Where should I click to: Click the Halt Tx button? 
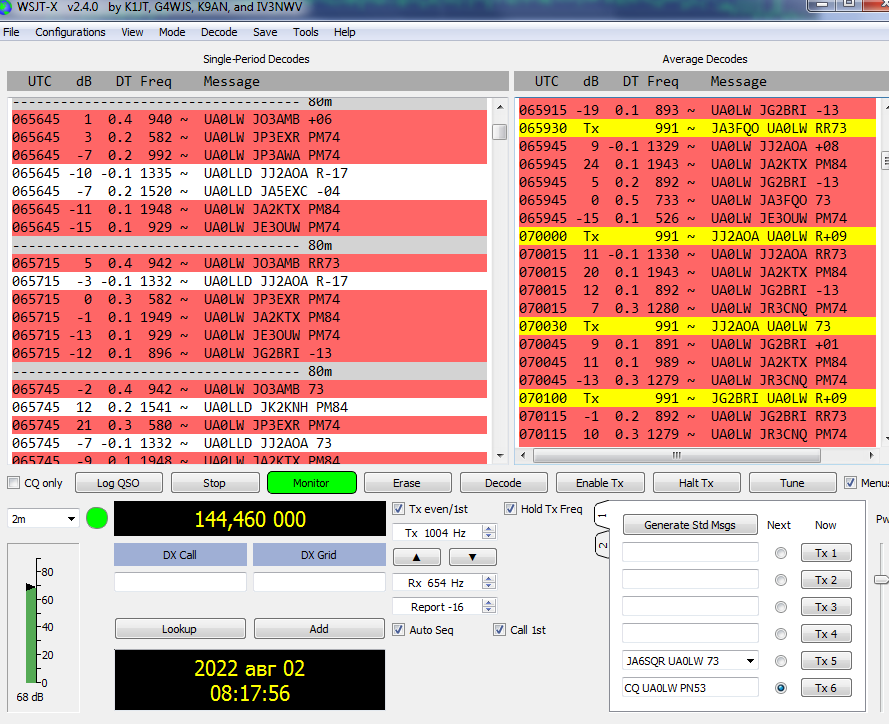click(696, 483)
